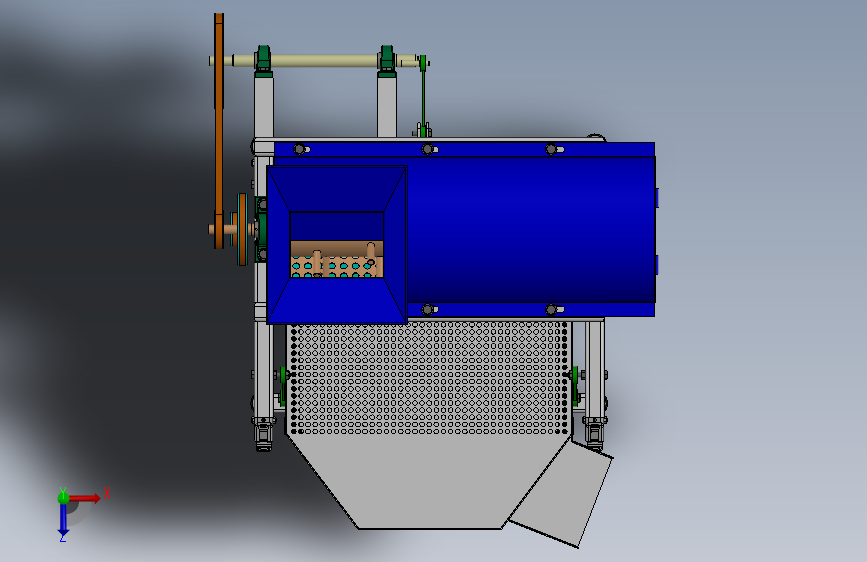Select the tan drum visible inside hopper

point(337,259)
